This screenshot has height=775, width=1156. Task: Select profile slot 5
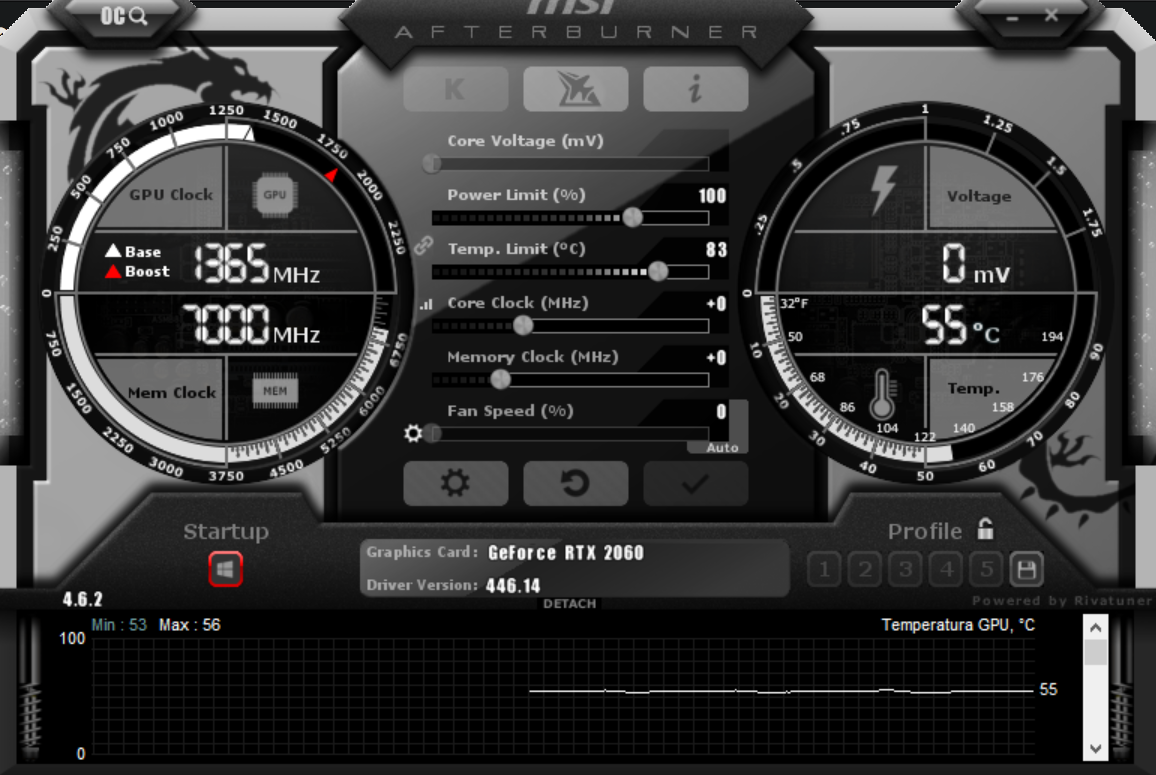tap(986, 569)
